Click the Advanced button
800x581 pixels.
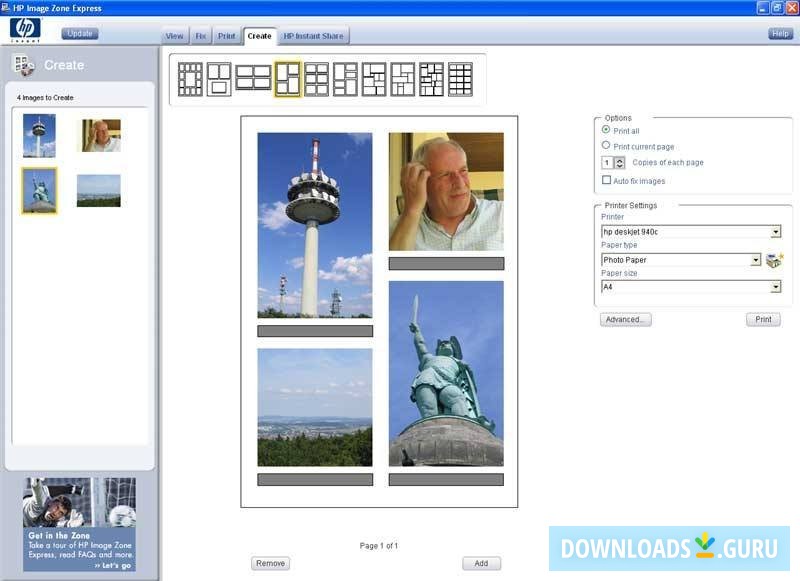coord(625,319)
